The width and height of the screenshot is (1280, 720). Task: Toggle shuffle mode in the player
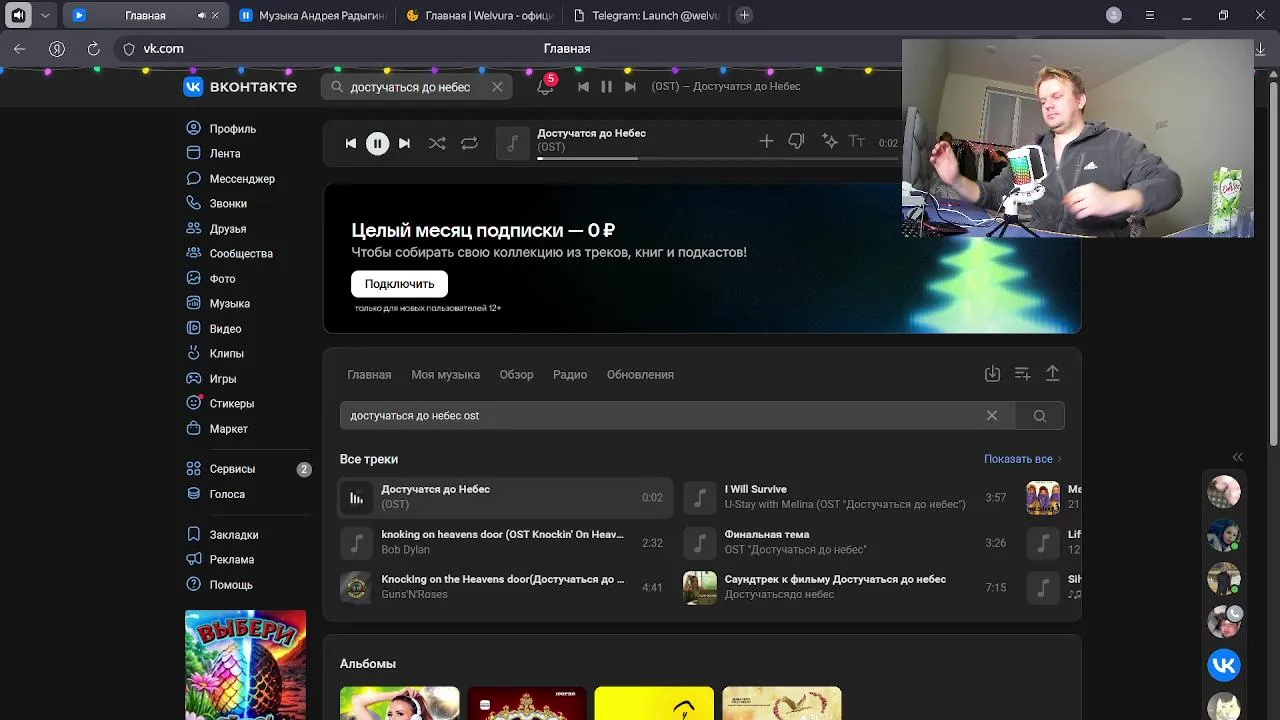click(x=437, y=143)
